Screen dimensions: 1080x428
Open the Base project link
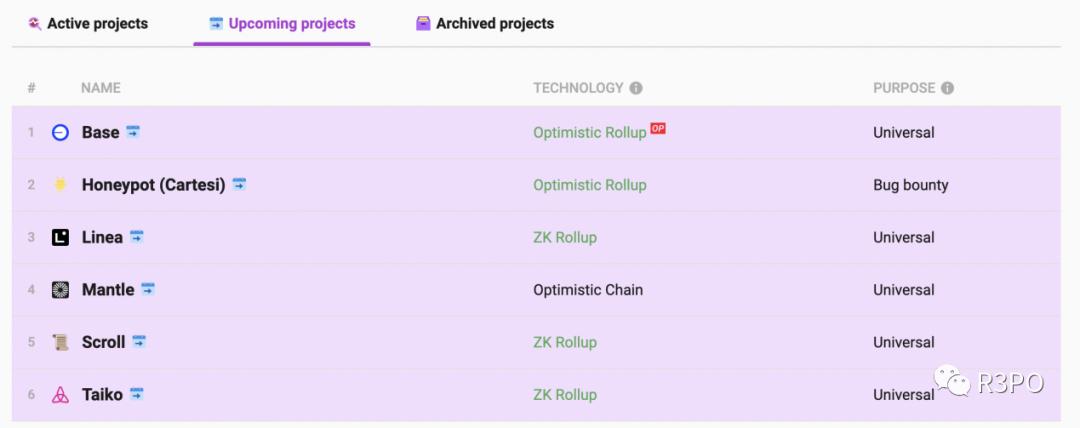click(x=100, y=133)
